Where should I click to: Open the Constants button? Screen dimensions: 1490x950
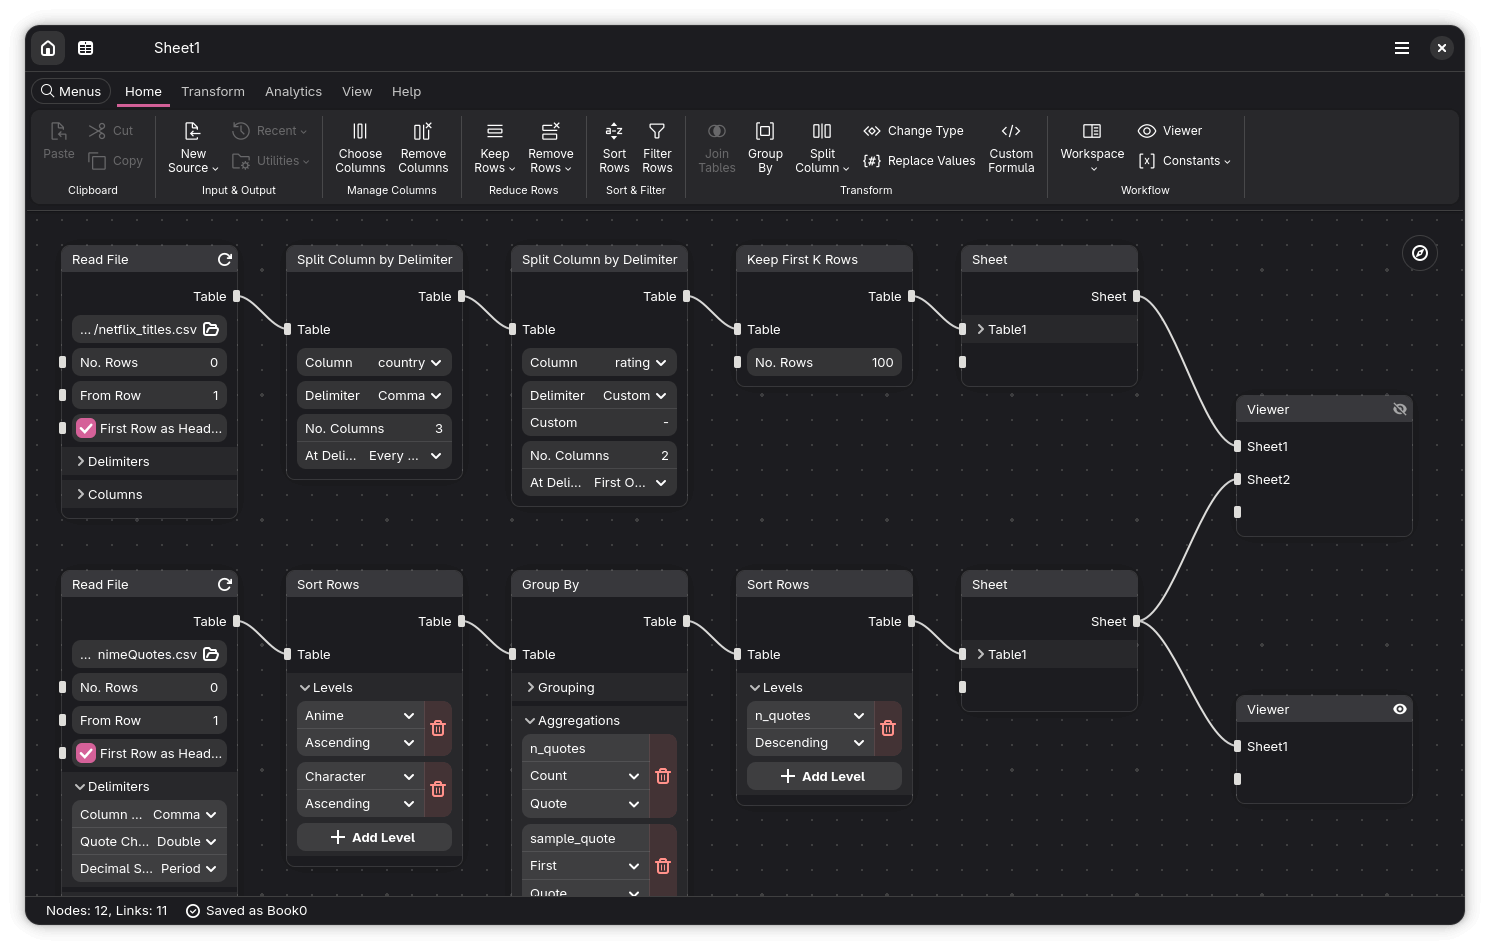(1183, 161)
